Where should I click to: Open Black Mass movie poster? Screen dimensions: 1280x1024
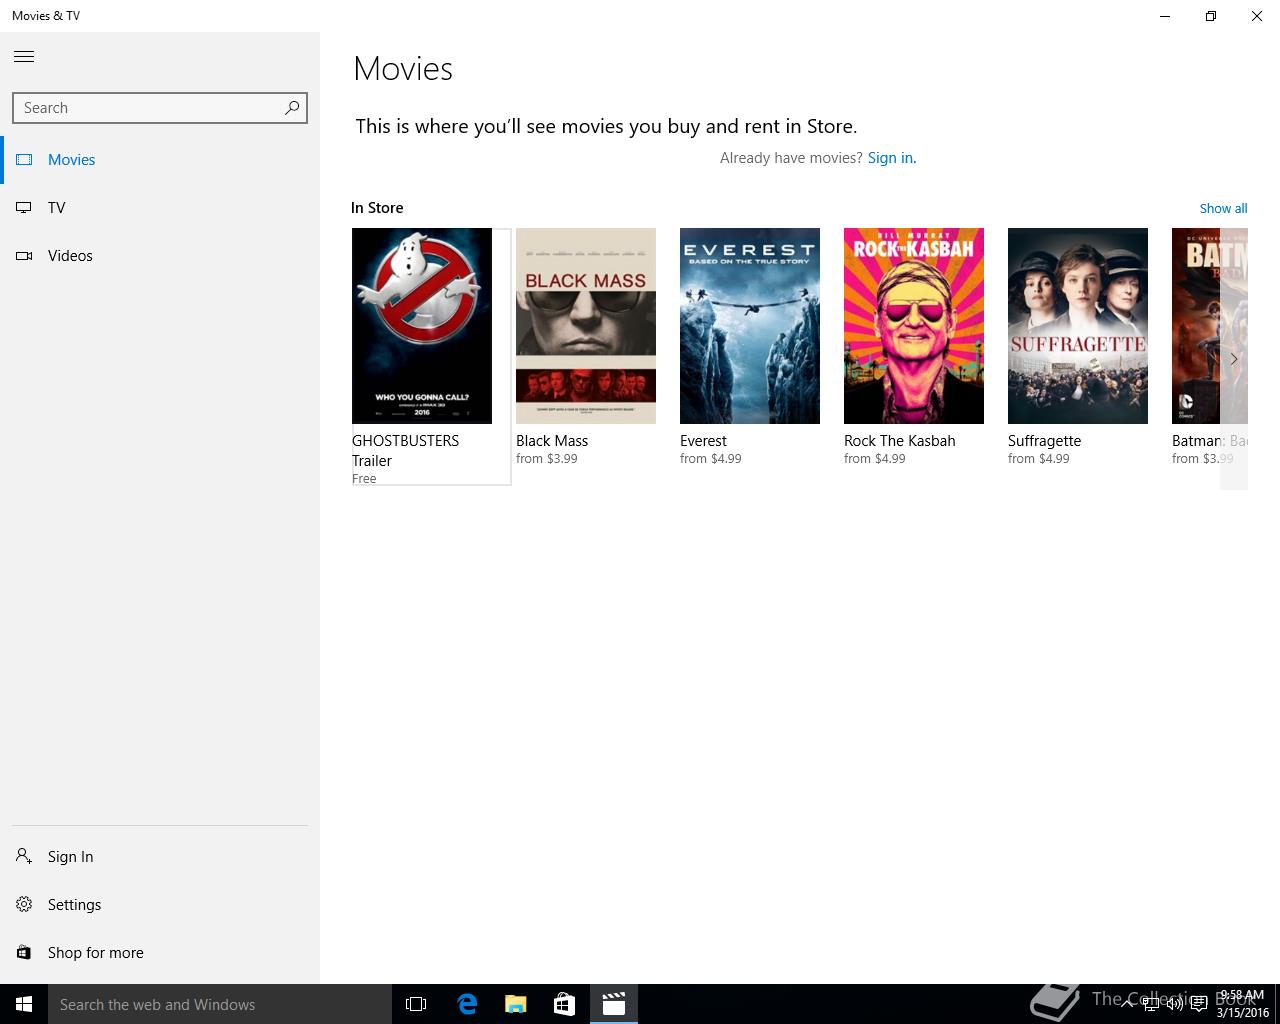(x=586, y=326)
